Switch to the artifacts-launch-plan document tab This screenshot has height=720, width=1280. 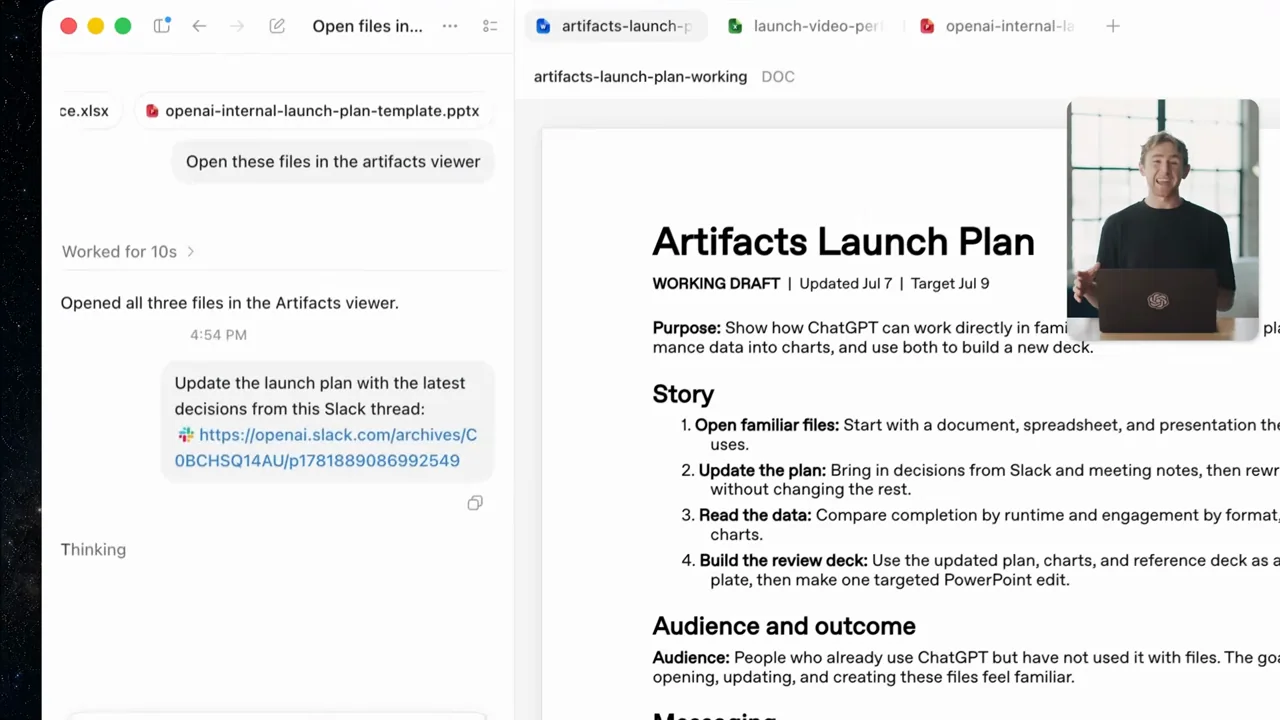point(616,26)
